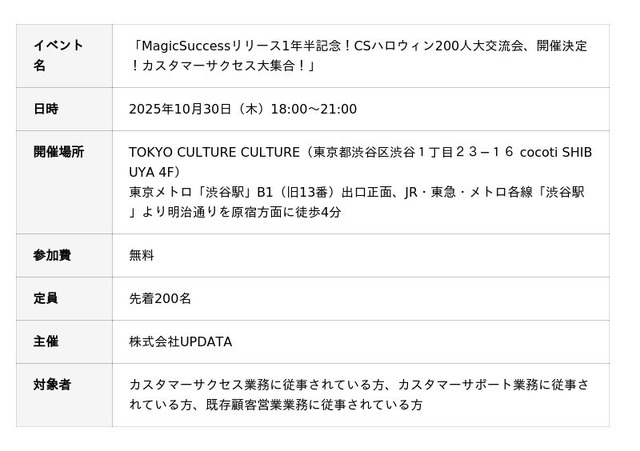This screenshot has height=451, width=640.
Task: Click the 日時 row label
Action: coord(46,109)
